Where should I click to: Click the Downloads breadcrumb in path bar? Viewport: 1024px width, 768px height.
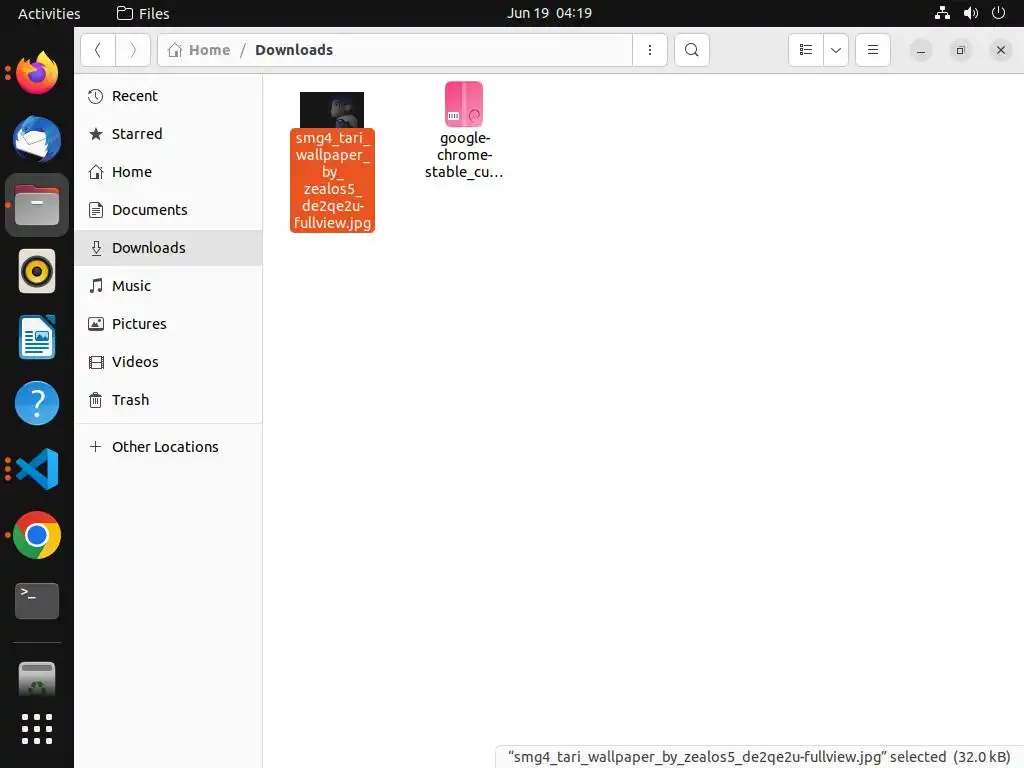click(294, 50)
